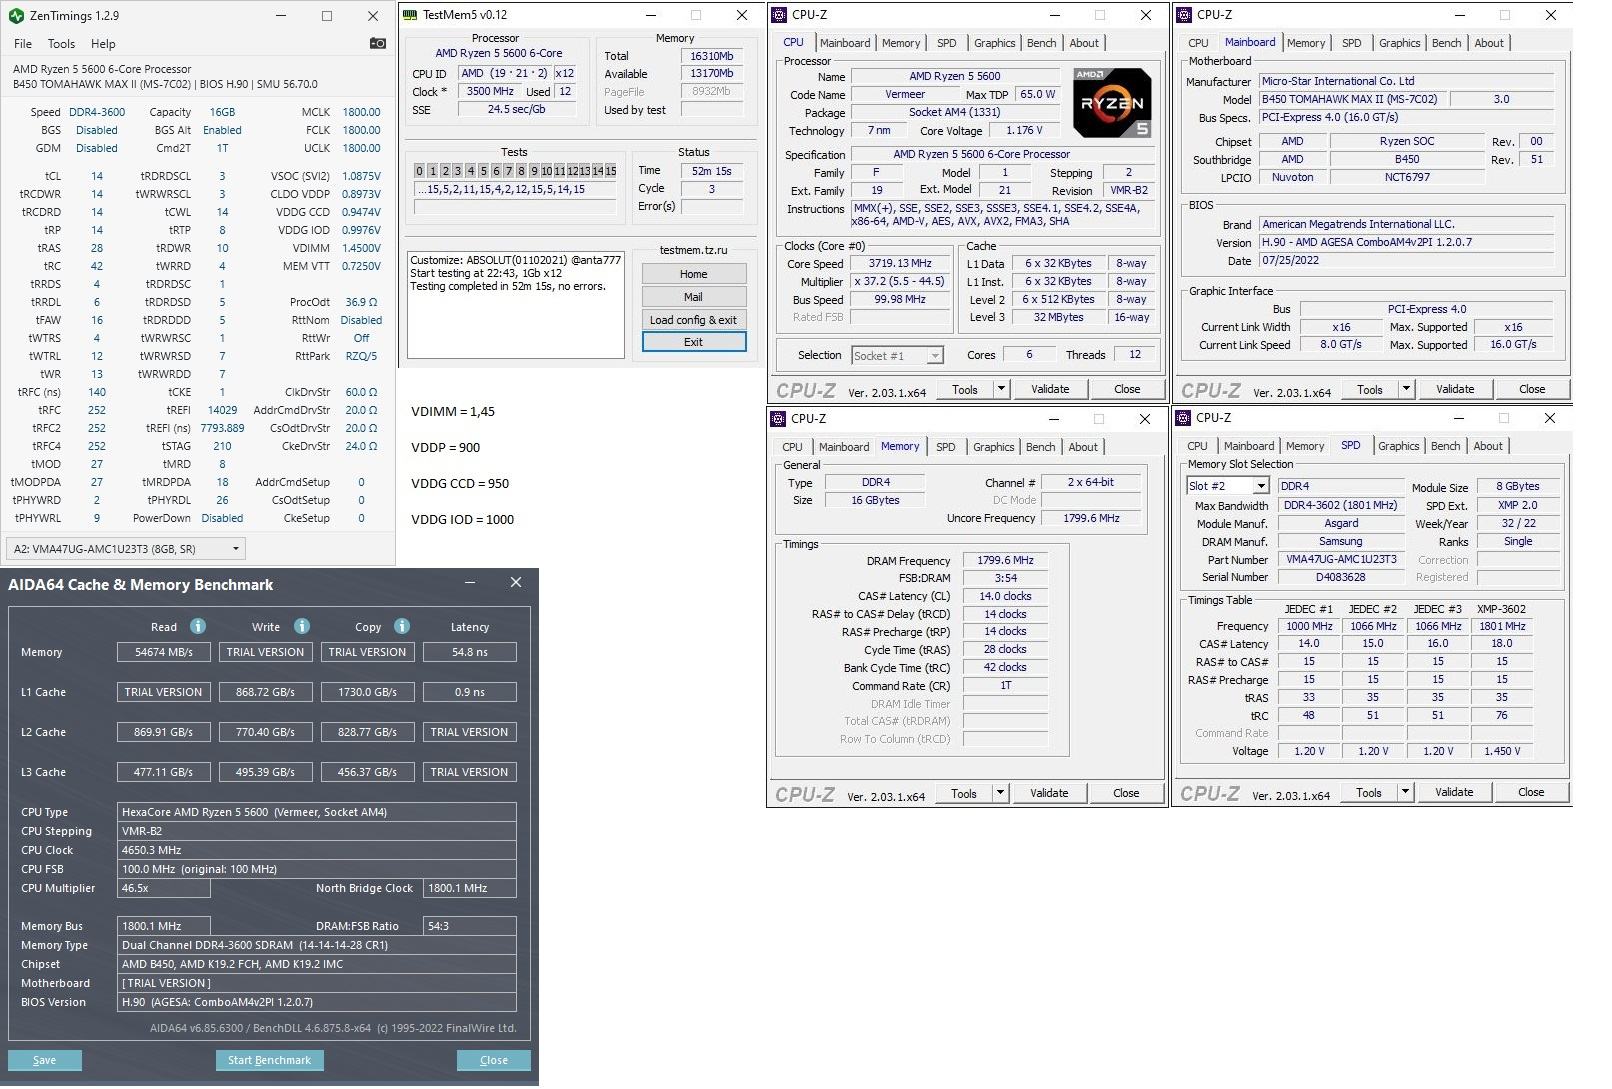Click the TestMem5 title bar icon

(409, 15)
